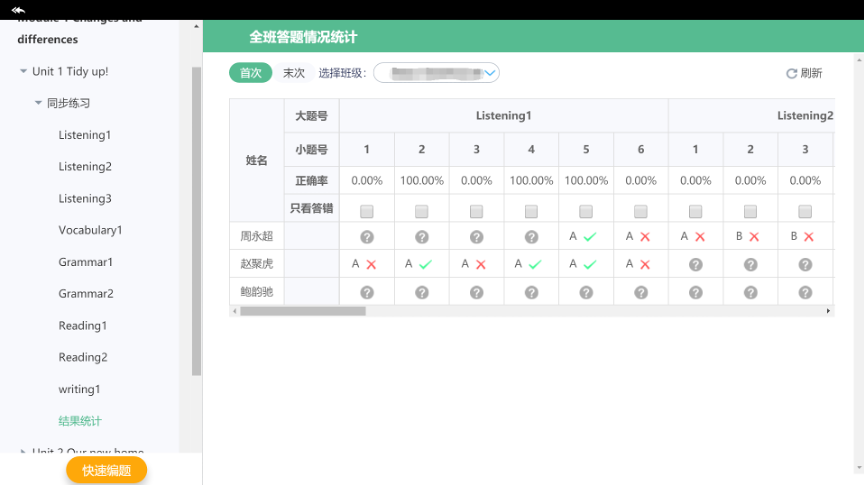
Task: Check 只看答错 box for Listening2 question 3
Action: point(805,211)
